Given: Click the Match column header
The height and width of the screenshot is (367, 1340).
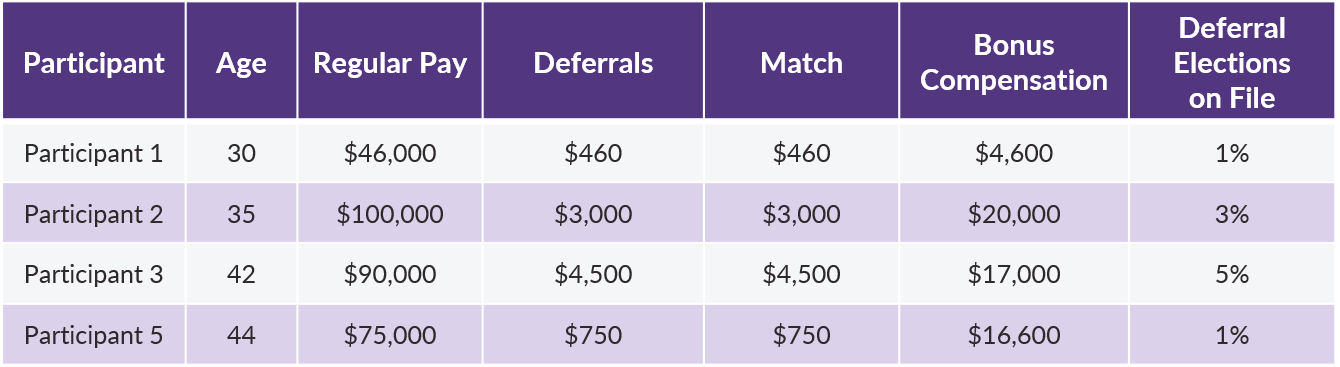Looking at the screenshot, I should pos(801,63).
